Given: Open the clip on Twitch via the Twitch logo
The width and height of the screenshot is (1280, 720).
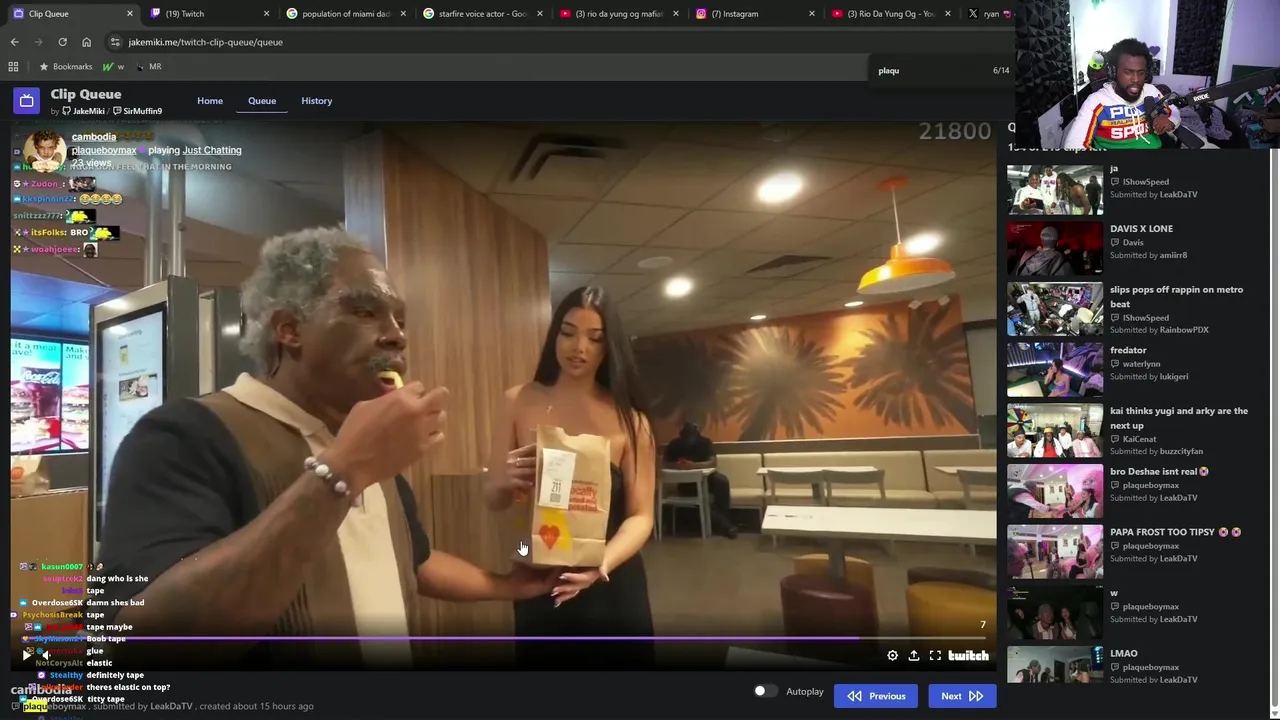Looking at the screenshot, I should (968, 656).
